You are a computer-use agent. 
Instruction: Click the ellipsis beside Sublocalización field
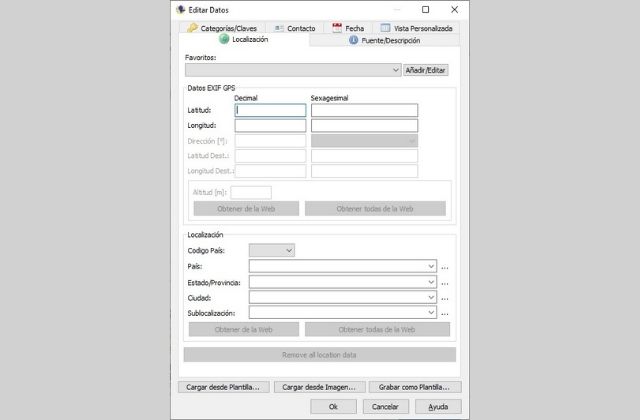point(446,313)
